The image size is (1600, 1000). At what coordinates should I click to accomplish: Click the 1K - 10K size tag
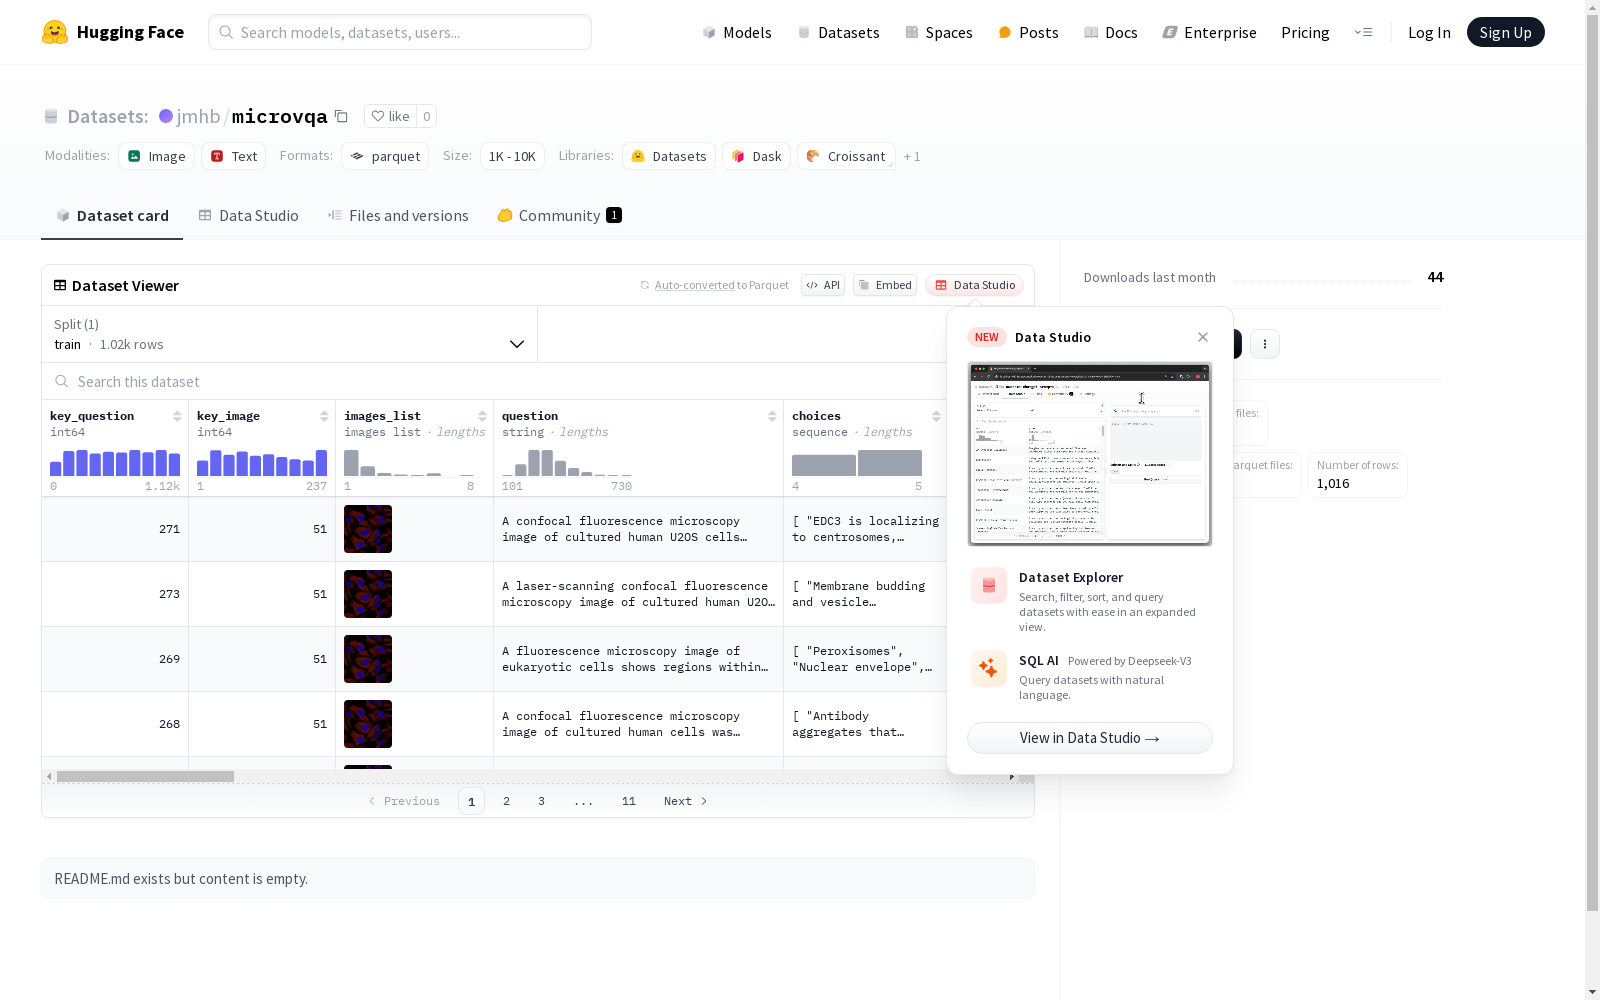pyautogui.click(x=512, y=156)
